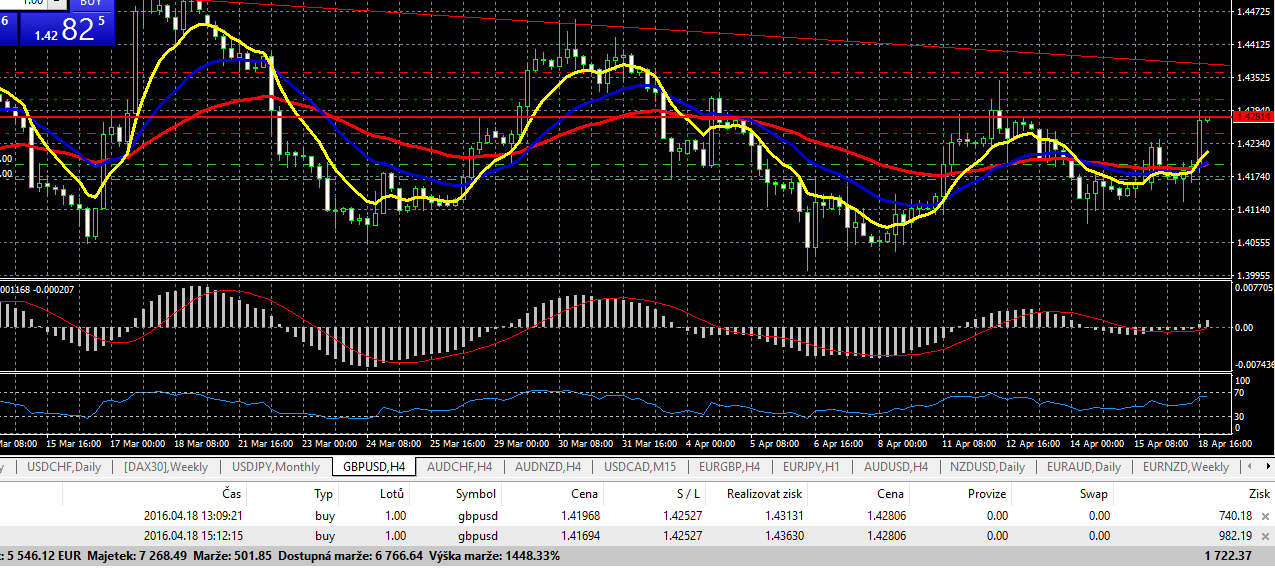Image resolution: width=1275 pixels, height=575 pixels.
Task: Select order time 2016.04.18 13:09:21
Action: (x=194, y=516)
